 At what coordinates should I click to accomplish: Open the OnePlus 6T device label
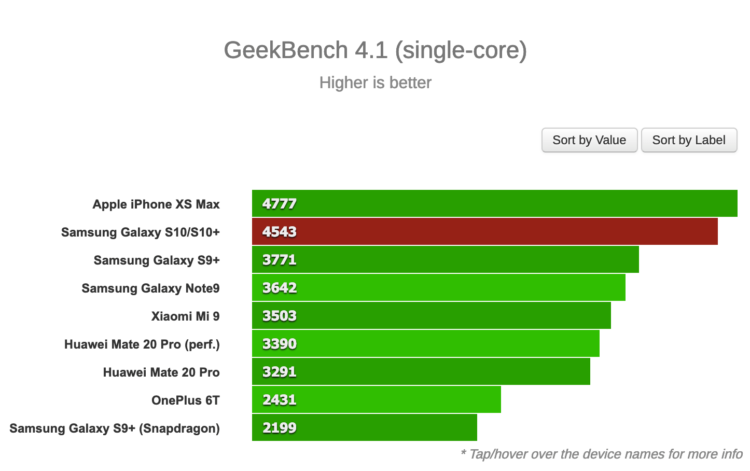(186, 400)
